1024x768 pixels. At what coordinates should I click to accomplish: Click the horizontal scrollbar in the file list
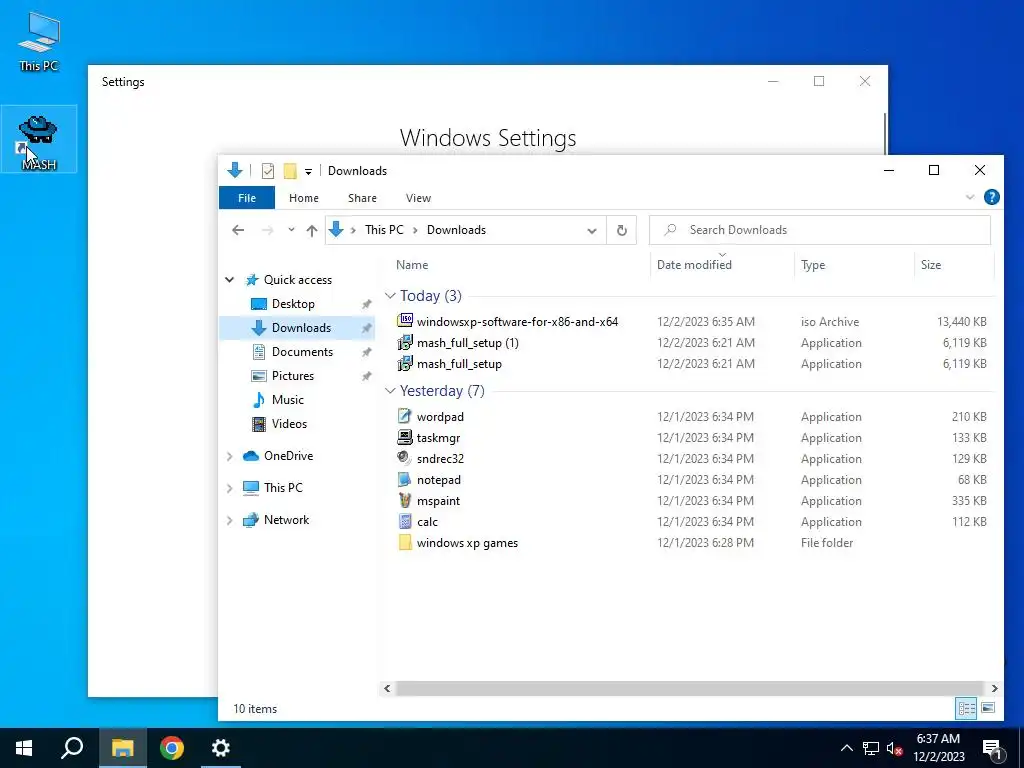690,688
